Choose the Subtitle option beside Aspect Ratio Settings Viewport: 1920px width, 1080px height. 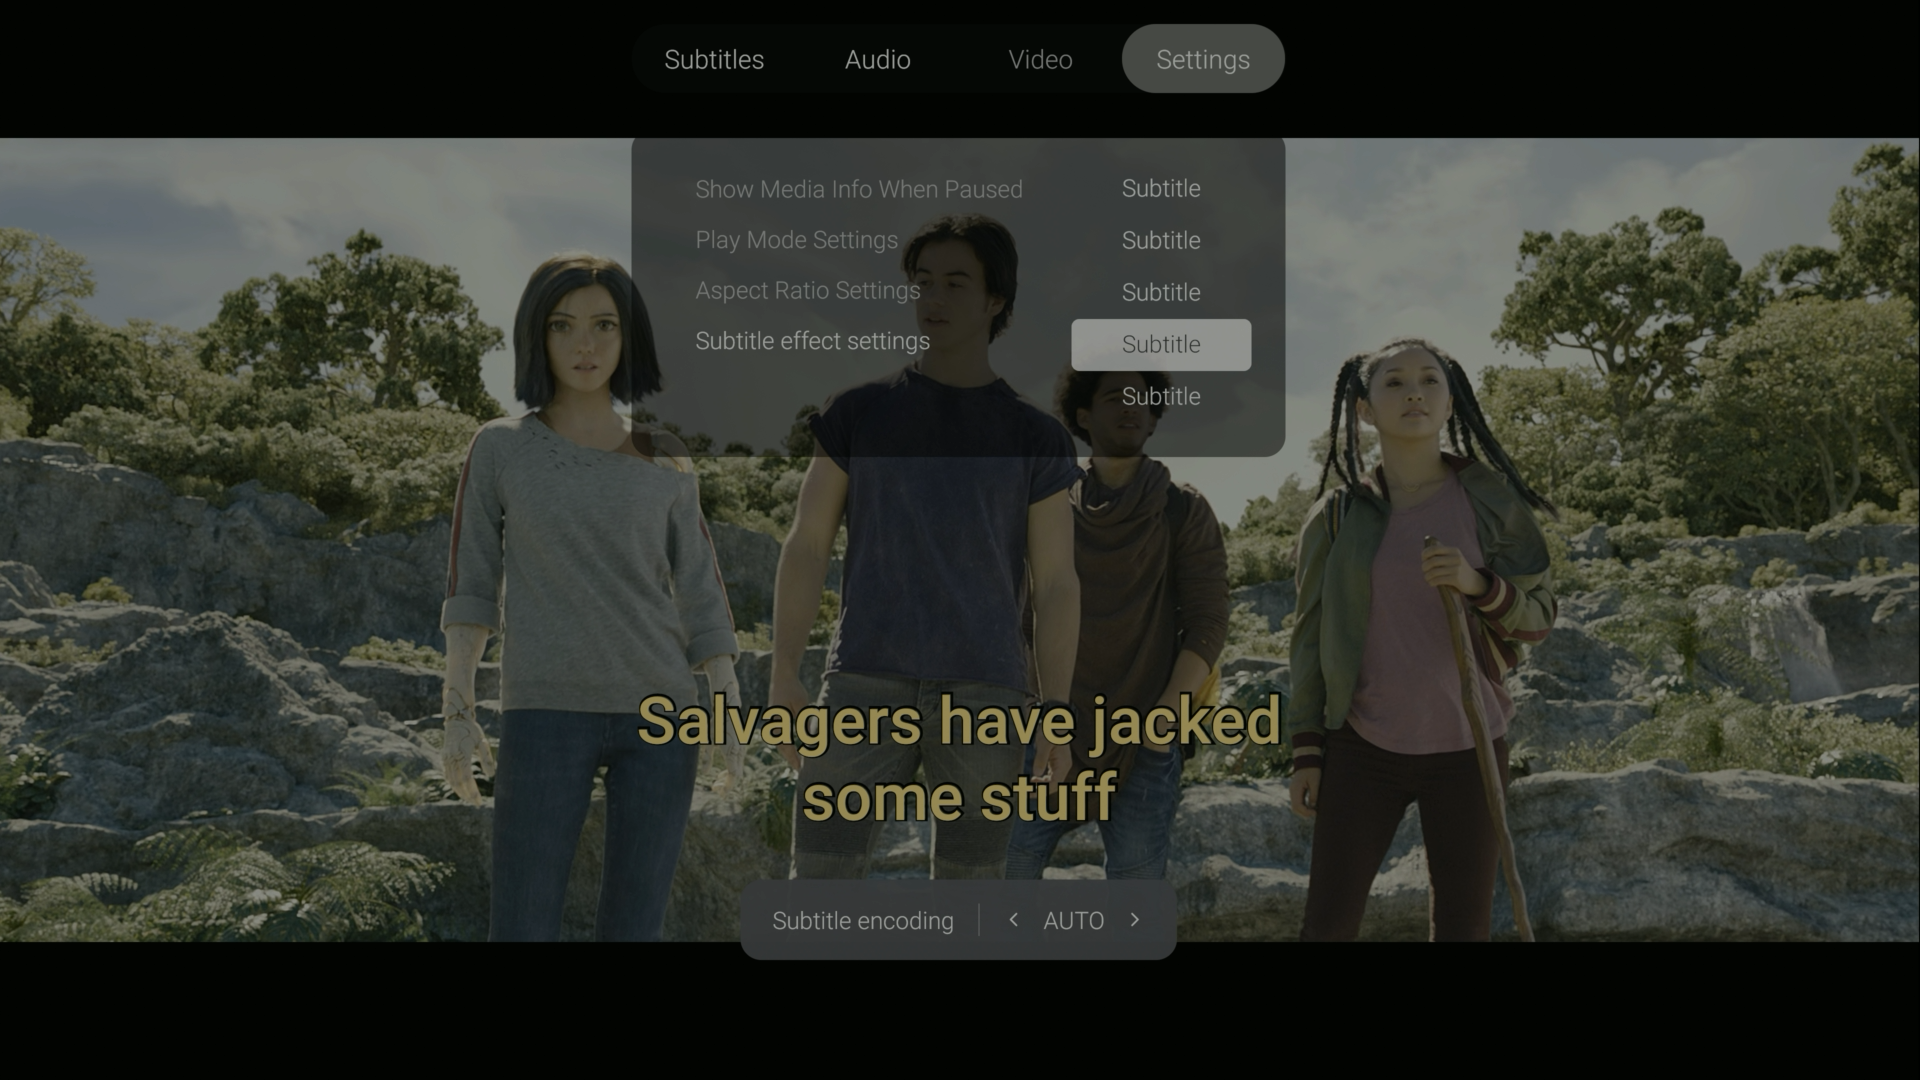coord(1160,293)
